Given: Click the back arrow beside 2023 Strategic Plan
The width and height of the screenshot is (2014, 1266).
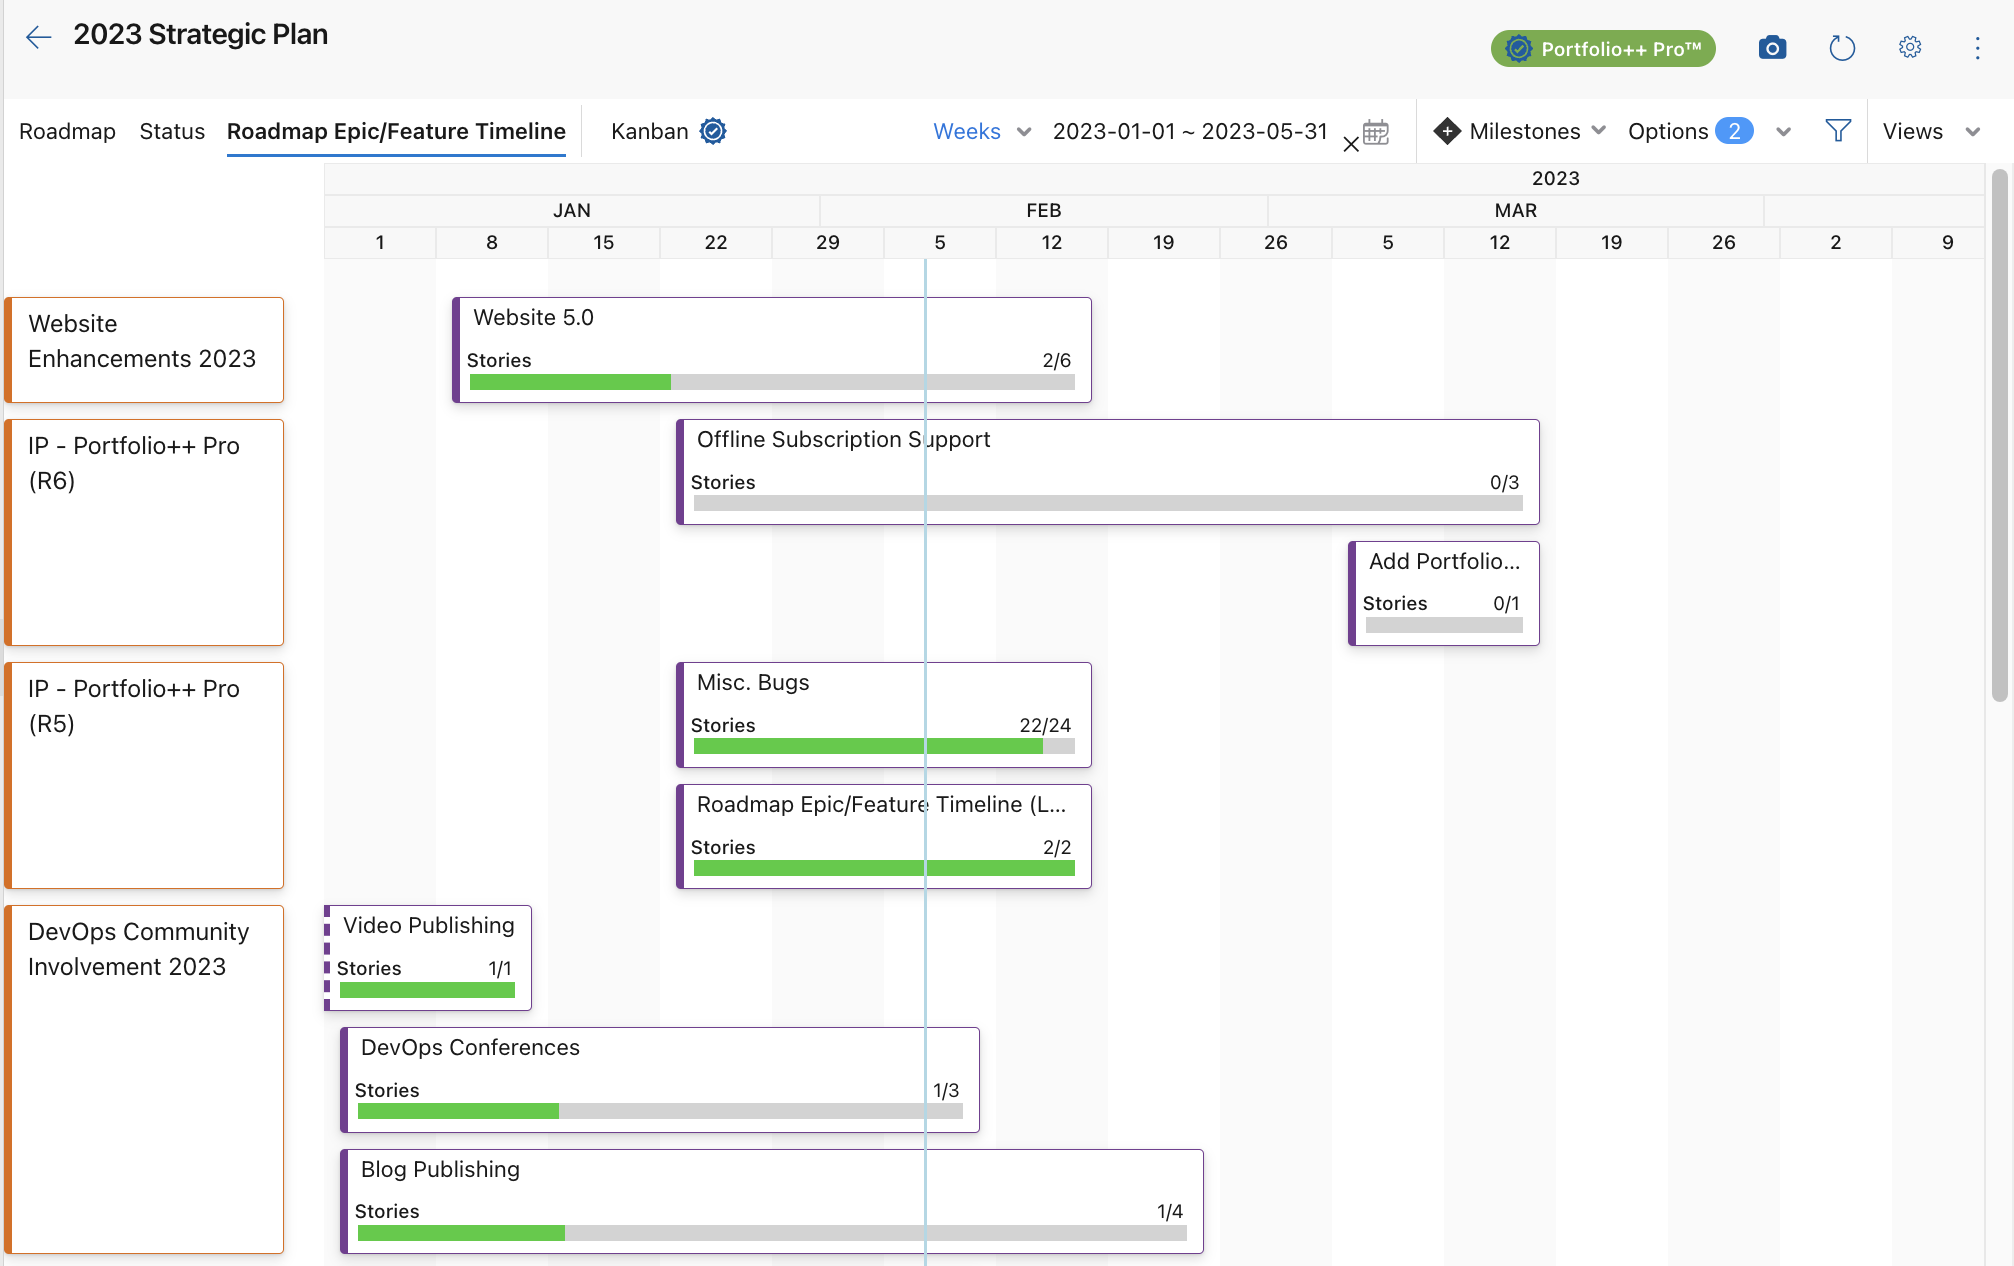Looking at the screenshot, I should tap(37, 37).
